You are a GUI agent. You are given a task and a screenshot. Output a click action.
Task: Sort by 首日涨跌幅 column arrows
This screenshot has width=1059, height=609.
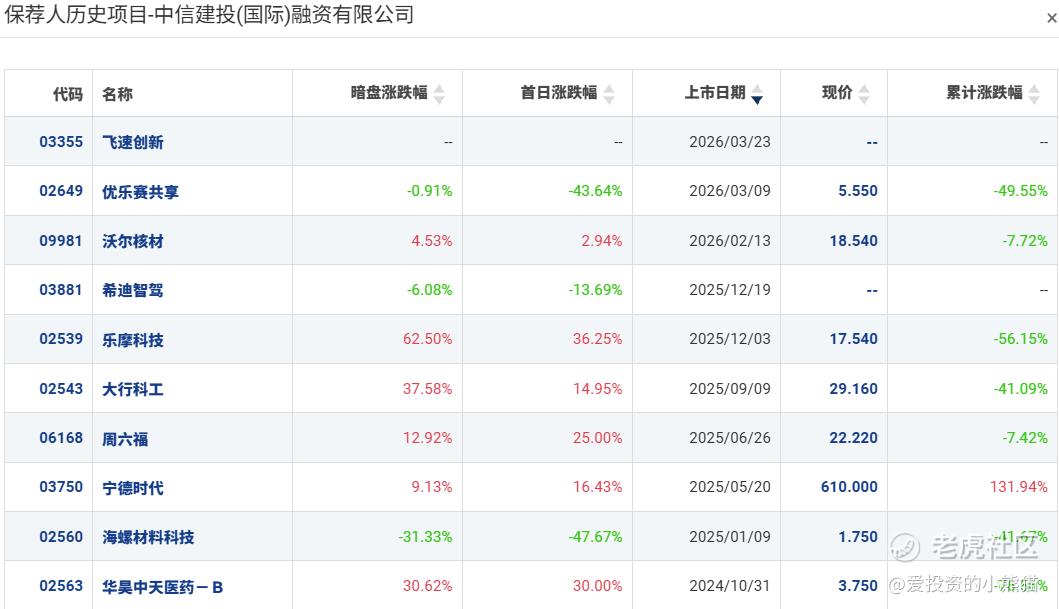pos(609,94)
